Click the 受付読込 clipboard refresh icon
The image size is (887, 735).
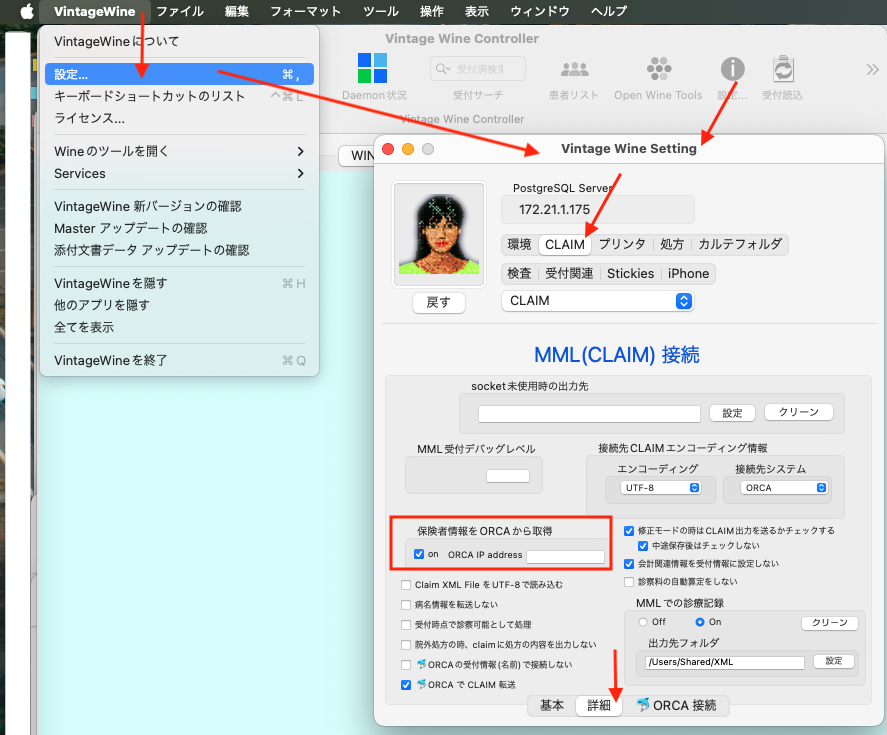point(783,69)
